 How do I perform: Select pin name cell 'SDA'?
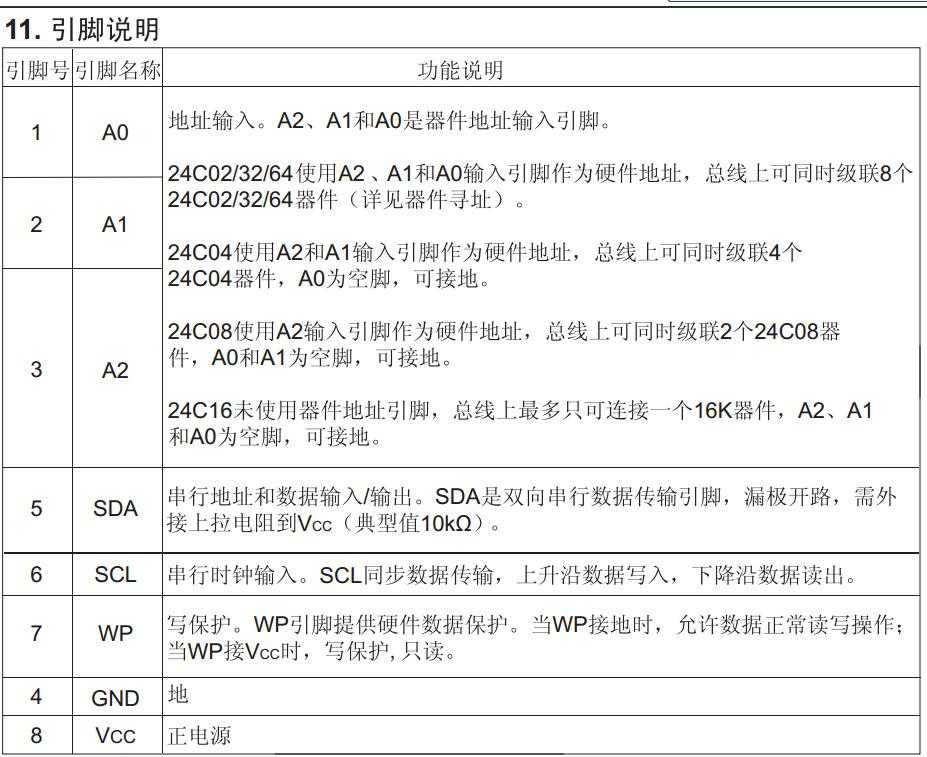coord(116,509)
